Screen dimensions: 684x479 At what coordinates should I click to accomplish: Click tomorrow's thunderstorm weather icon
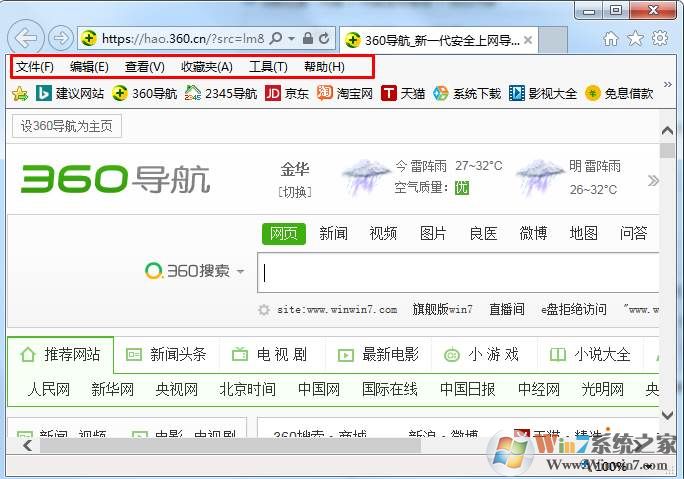[x=540, y=177]
